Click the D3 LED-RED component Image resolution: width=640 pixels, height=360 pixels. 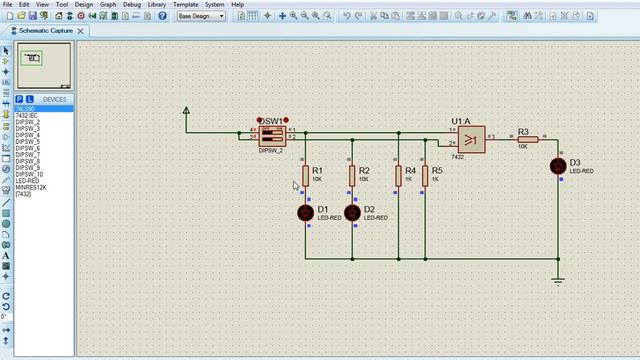coord(558,166)
